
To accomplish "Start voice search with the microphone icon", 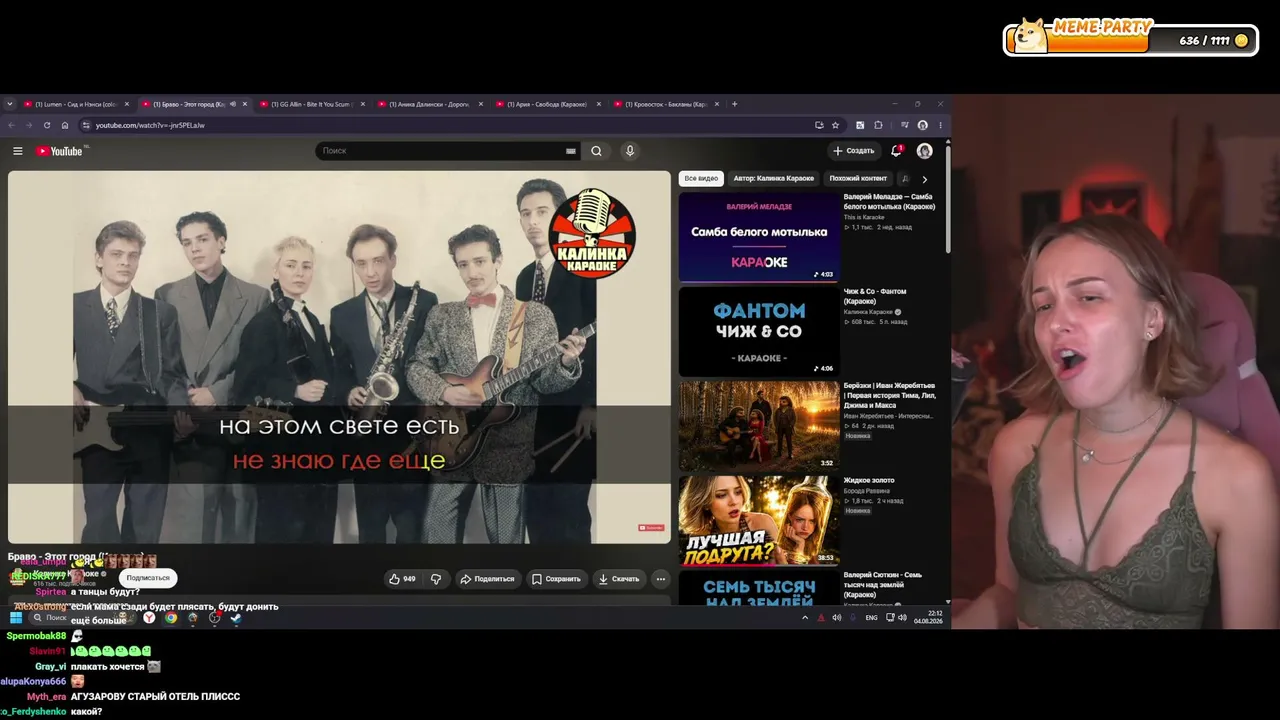I will tap(629, 151).
